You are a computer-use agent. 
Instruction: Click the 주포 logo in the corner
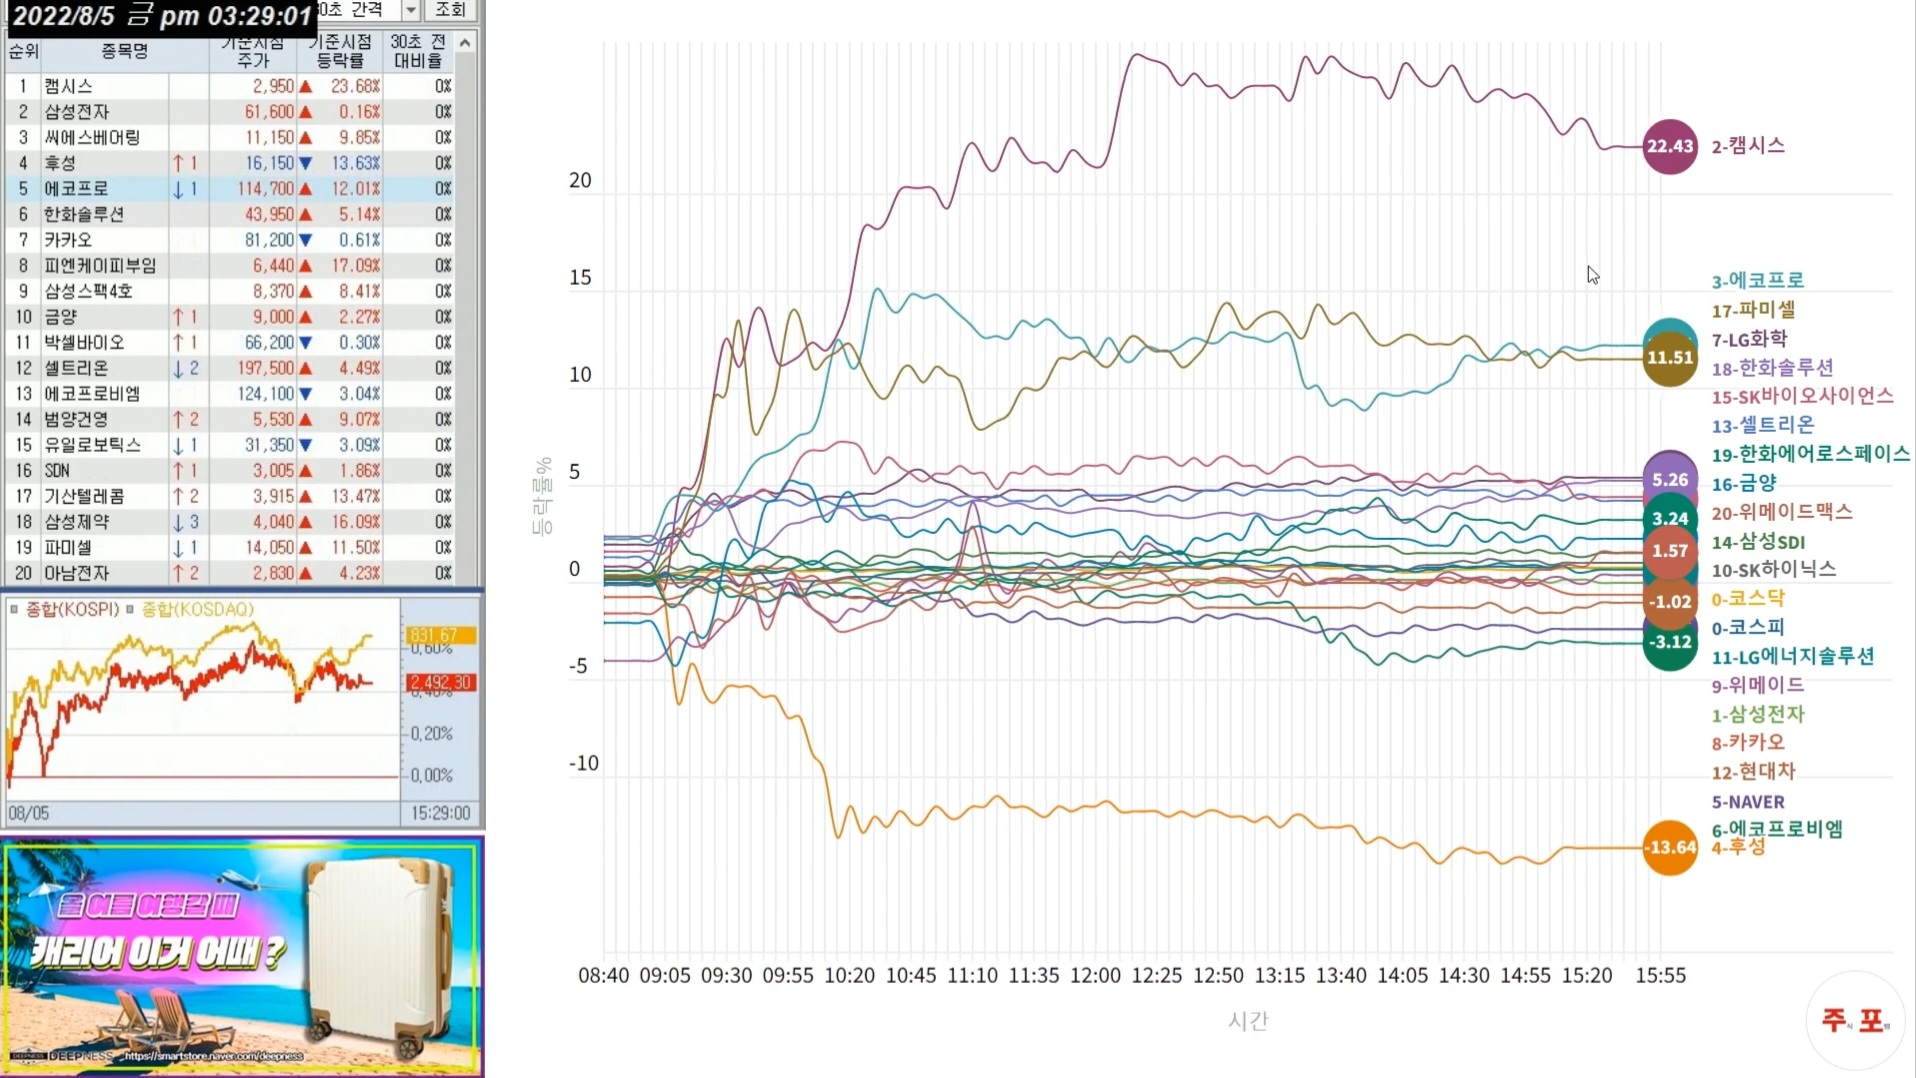click(1855, 1020)
